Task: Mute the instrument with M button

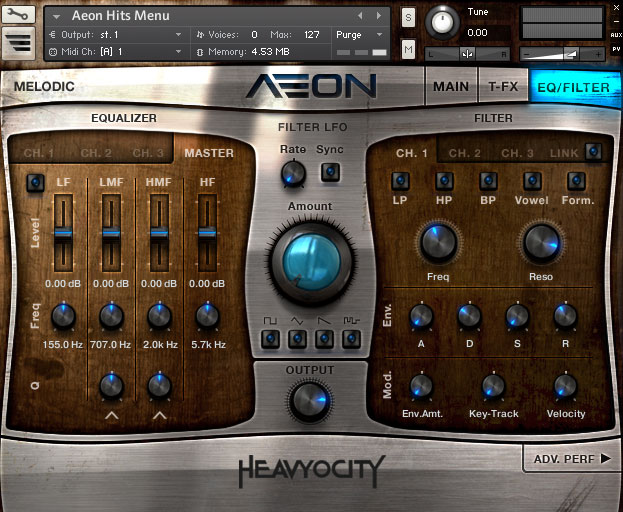Action: (408, 50)
